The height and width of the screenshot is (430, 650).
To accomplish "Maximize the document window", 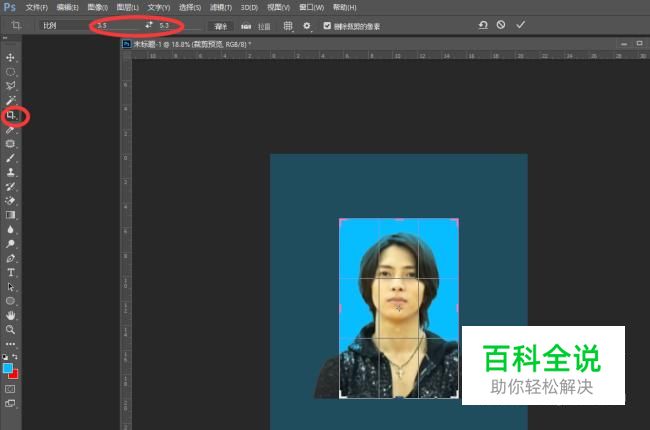I will (x=640, y=43).
